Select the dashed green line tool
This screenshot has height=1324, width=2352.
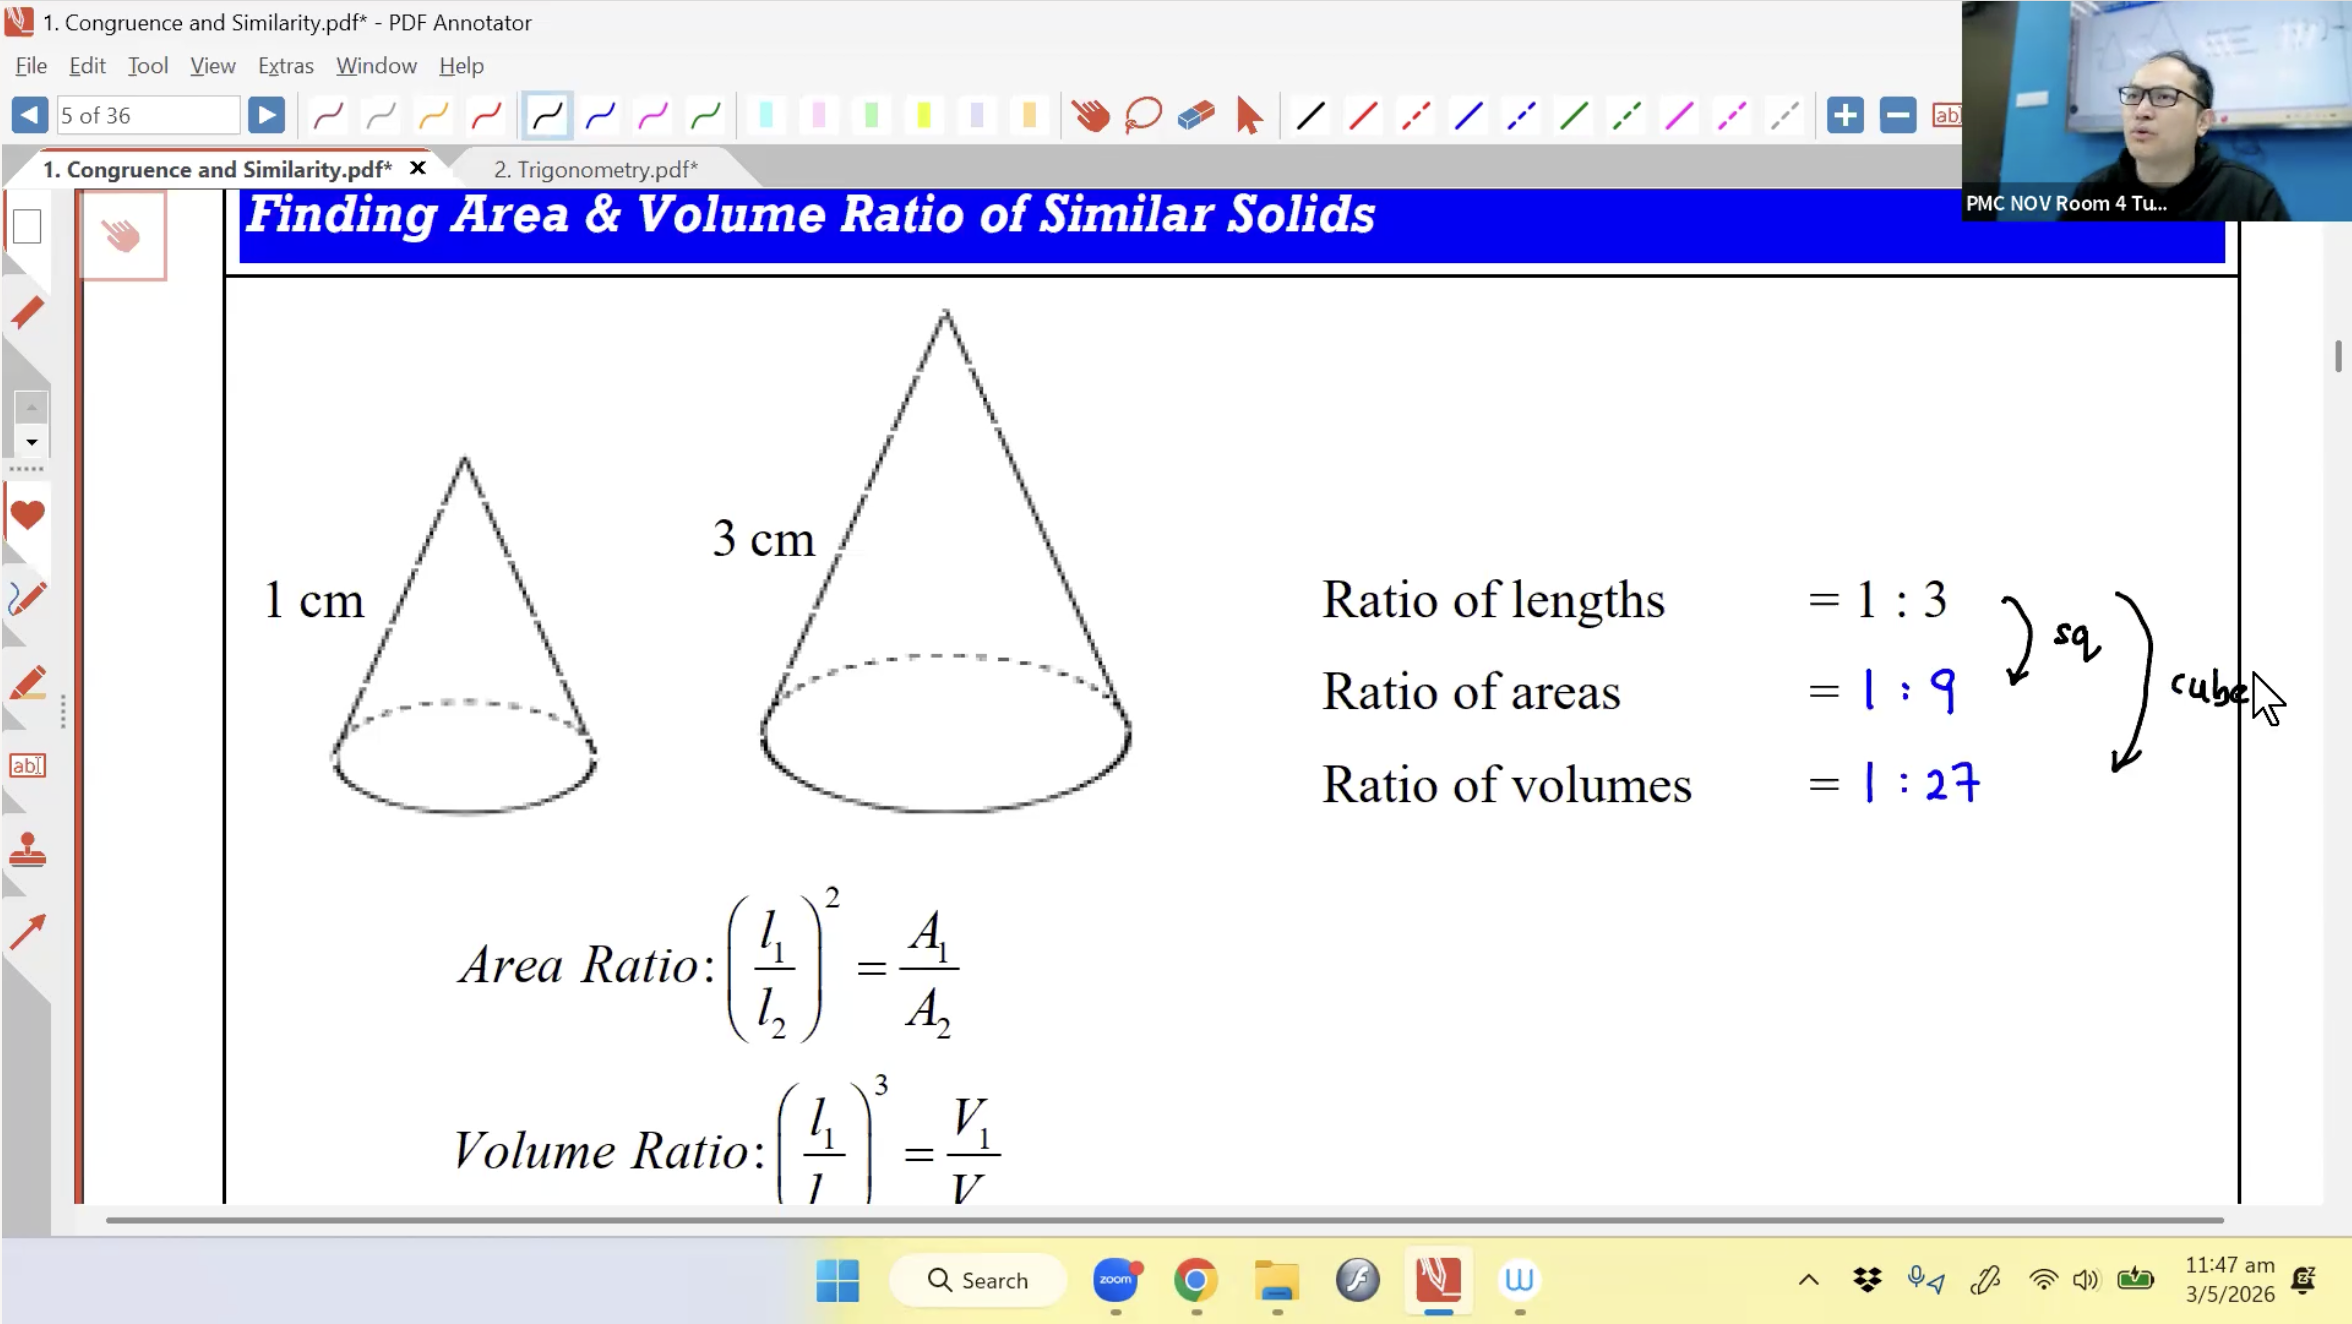[x=1627, y=116]
